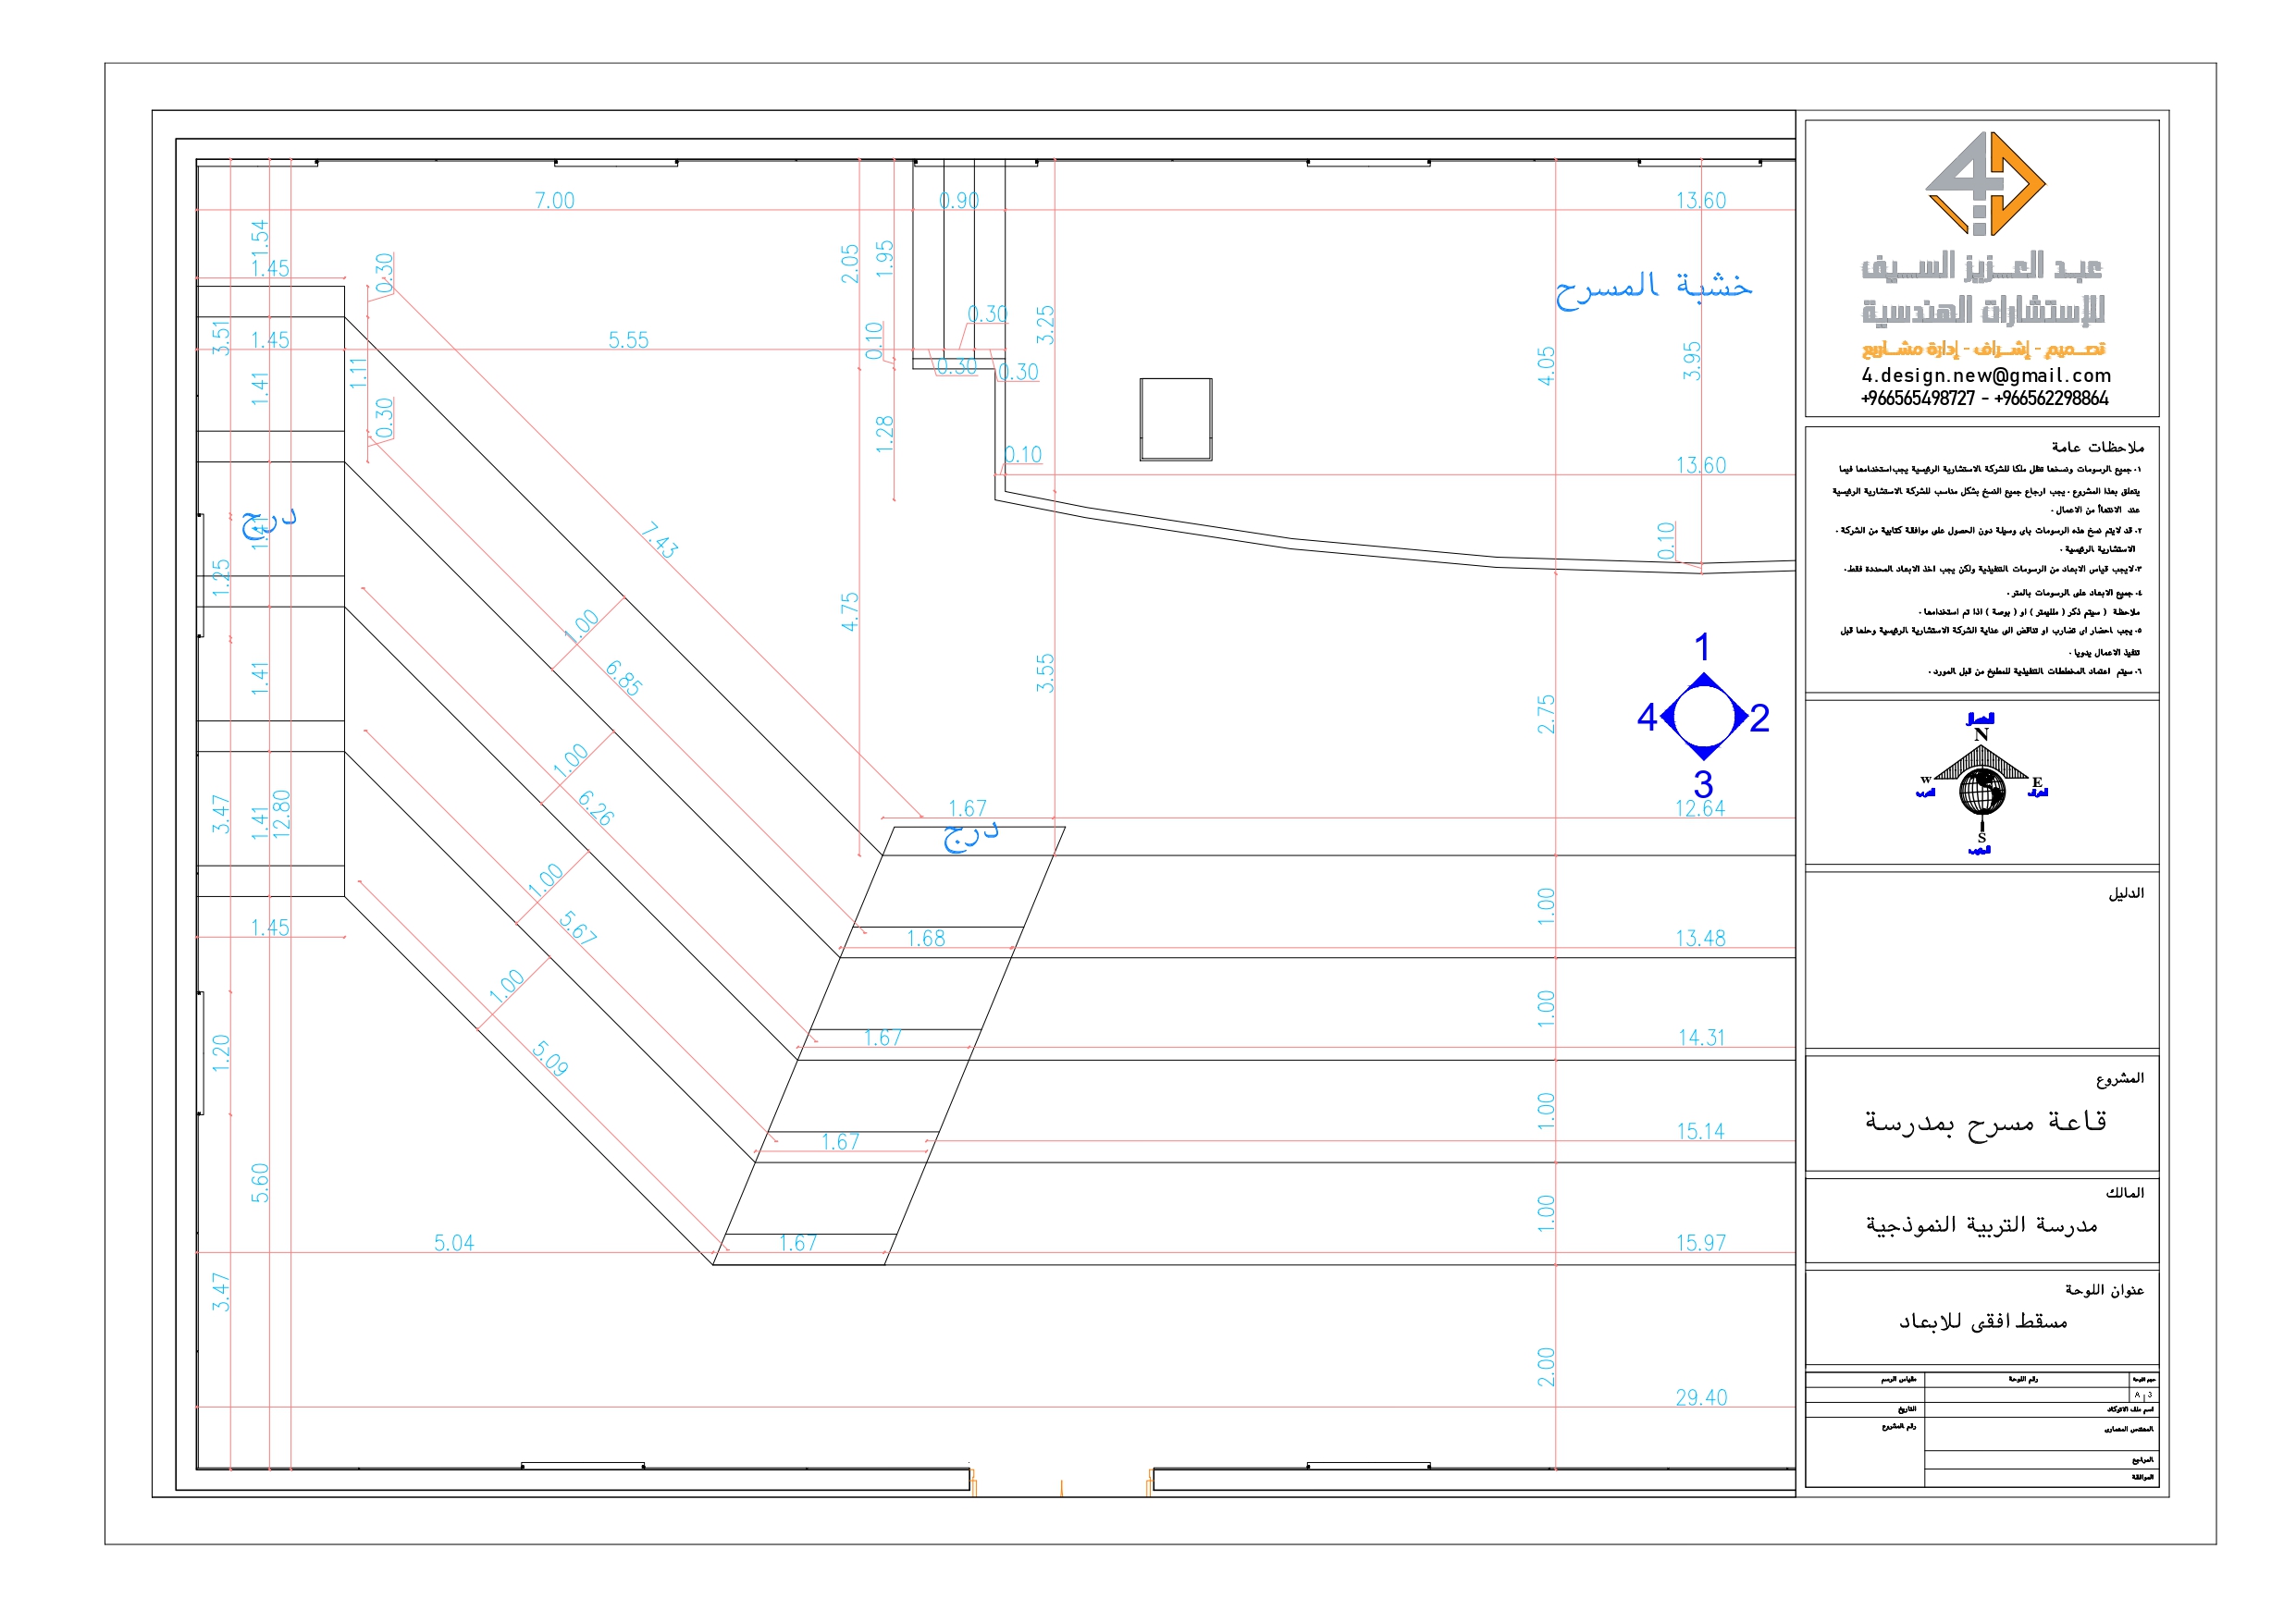Viewport: 2296px width, 1623px height.
Task: Click the +966565498727 phone number line
Action: tap(1985, 398)
